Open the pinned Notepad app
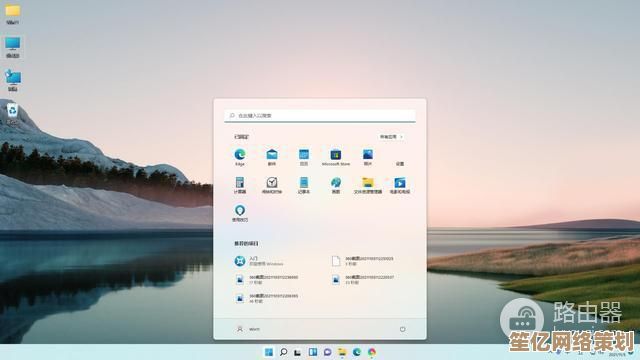 (x=304, y=185)
